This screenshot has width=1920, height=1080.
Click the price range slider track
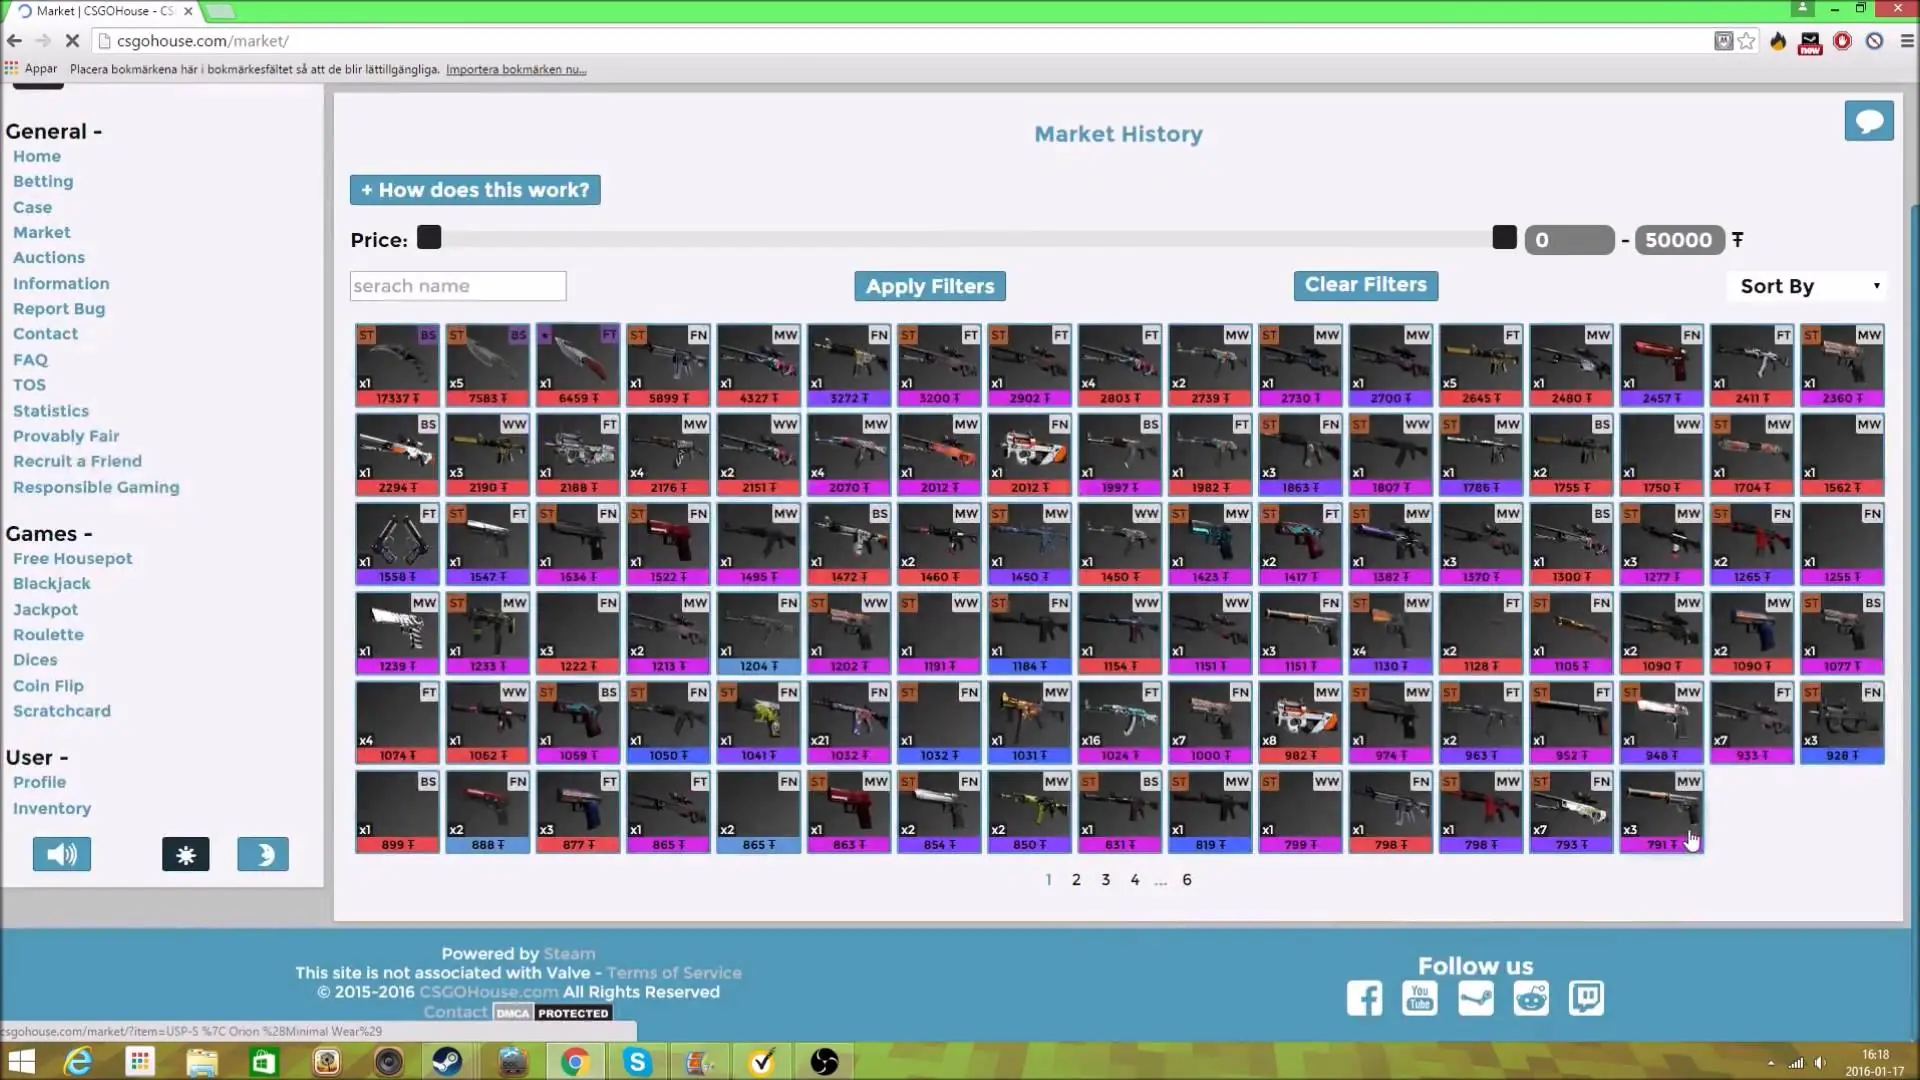pyautogui.click(x=967, y=239)
